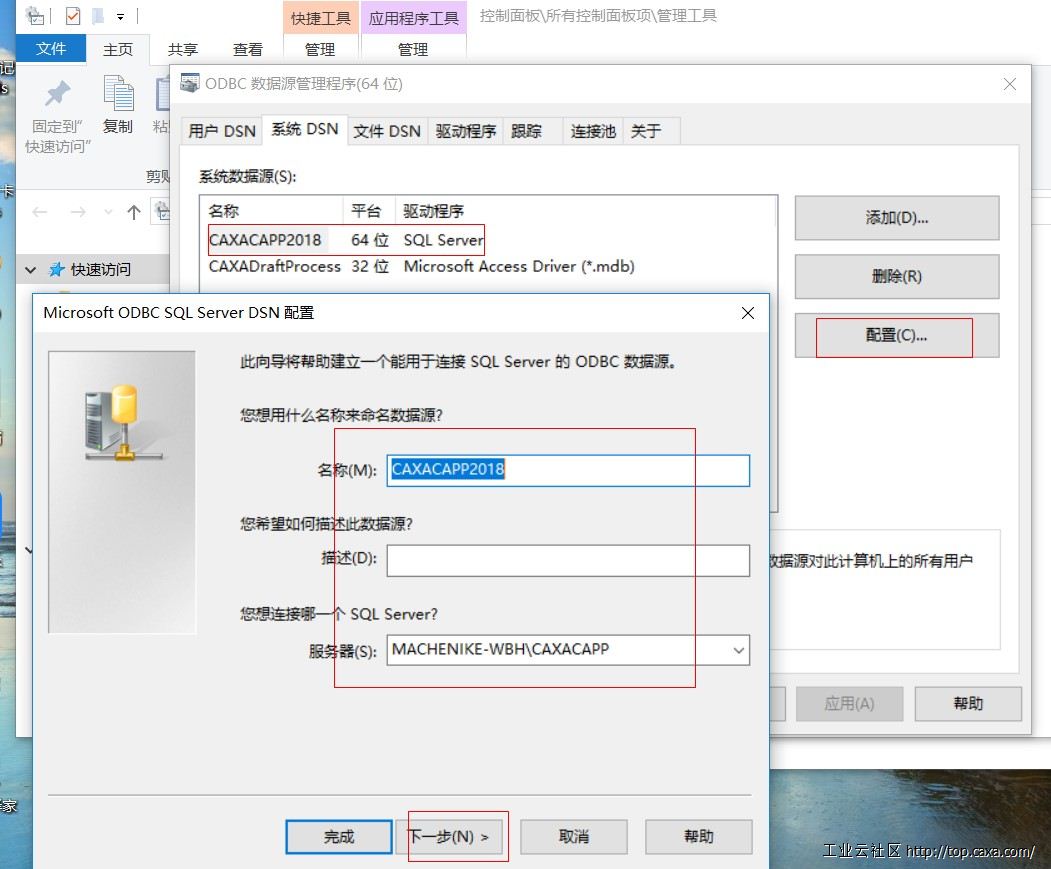Click the Description(D) input field
Viewport: 1051px width, 869px height.
pos(568,561)
